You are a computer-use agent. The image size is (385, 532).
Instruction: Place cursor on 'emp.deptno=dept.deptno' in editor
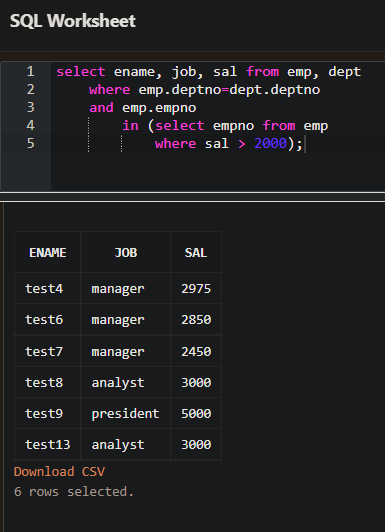point(229,90)
